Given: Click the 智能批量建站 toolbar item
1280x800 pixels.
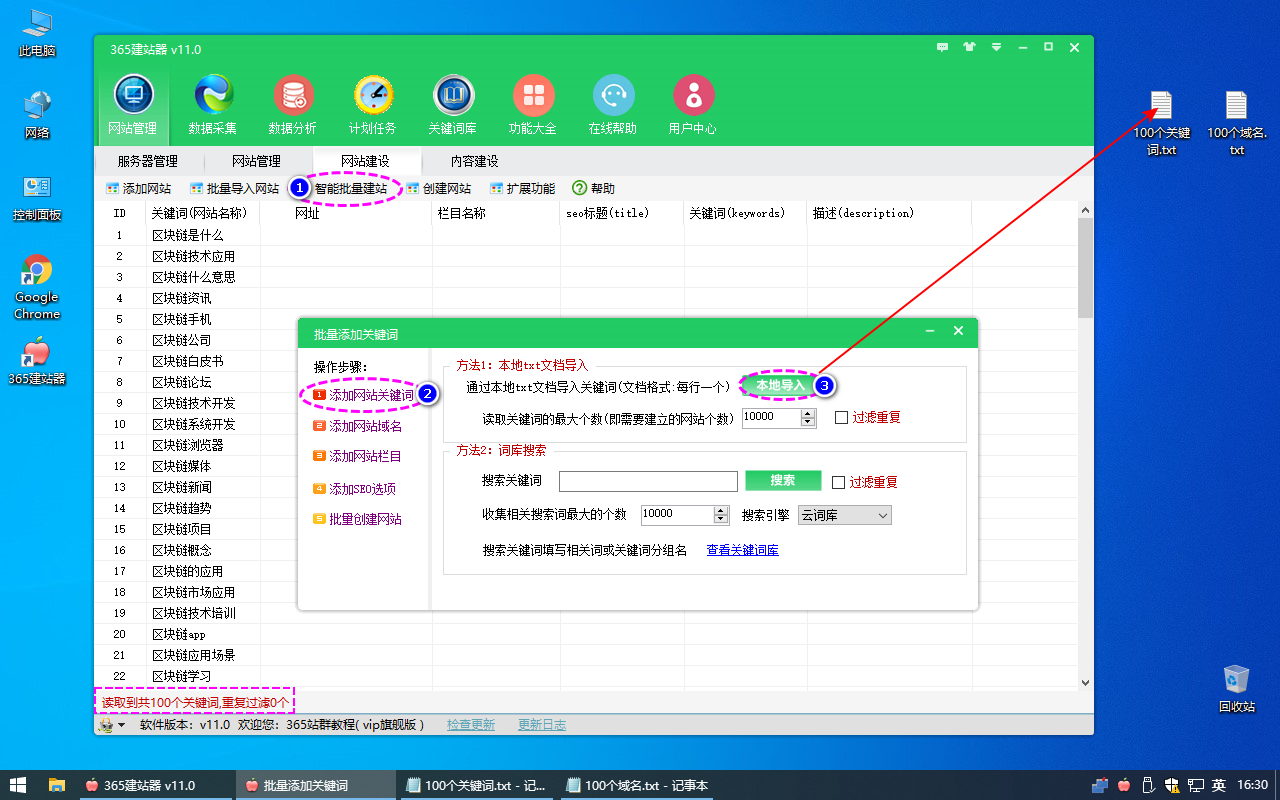Looking at the screenshot, I should [x=351, y=188].
